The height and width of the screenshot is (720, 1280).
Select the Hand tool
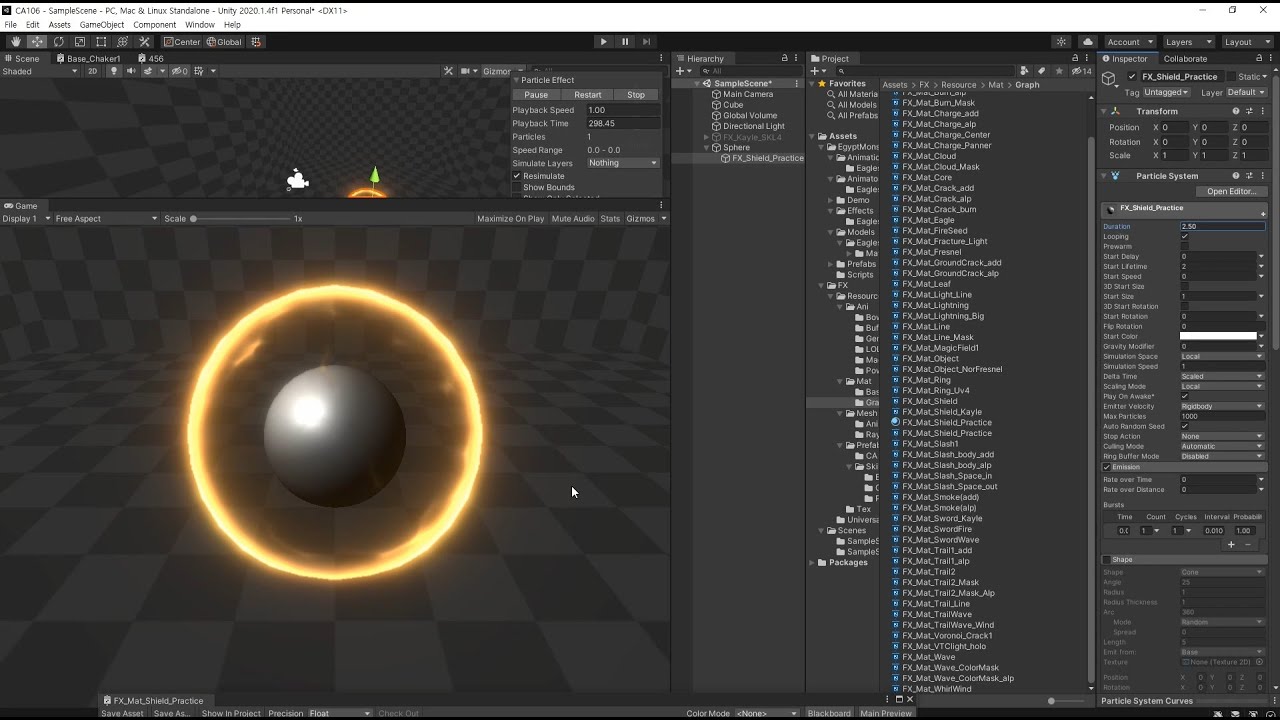click(16, 42)
